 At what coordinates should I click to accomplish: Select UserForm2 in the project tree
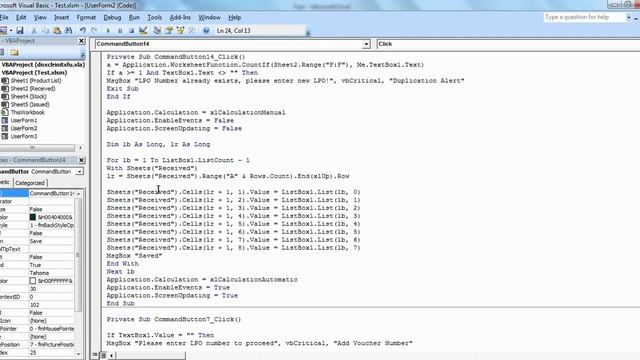24,128
